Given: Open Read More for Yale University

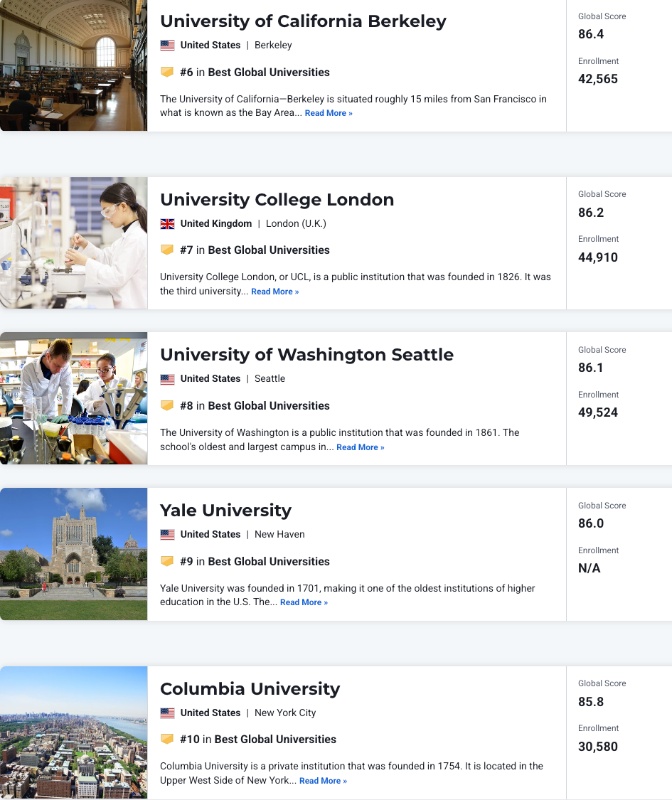Looking at the screenshot, I should tap(304, 603).
